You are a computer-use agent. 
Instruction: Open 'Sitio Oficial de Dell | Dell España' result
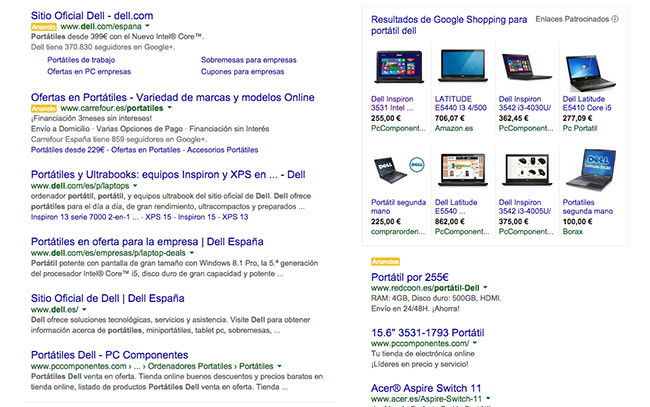click(x=108, y=298)
